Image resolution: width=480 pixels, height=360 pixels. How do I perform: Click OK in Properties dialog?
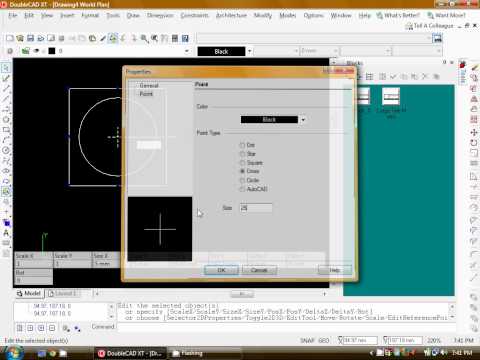(221, 270)
